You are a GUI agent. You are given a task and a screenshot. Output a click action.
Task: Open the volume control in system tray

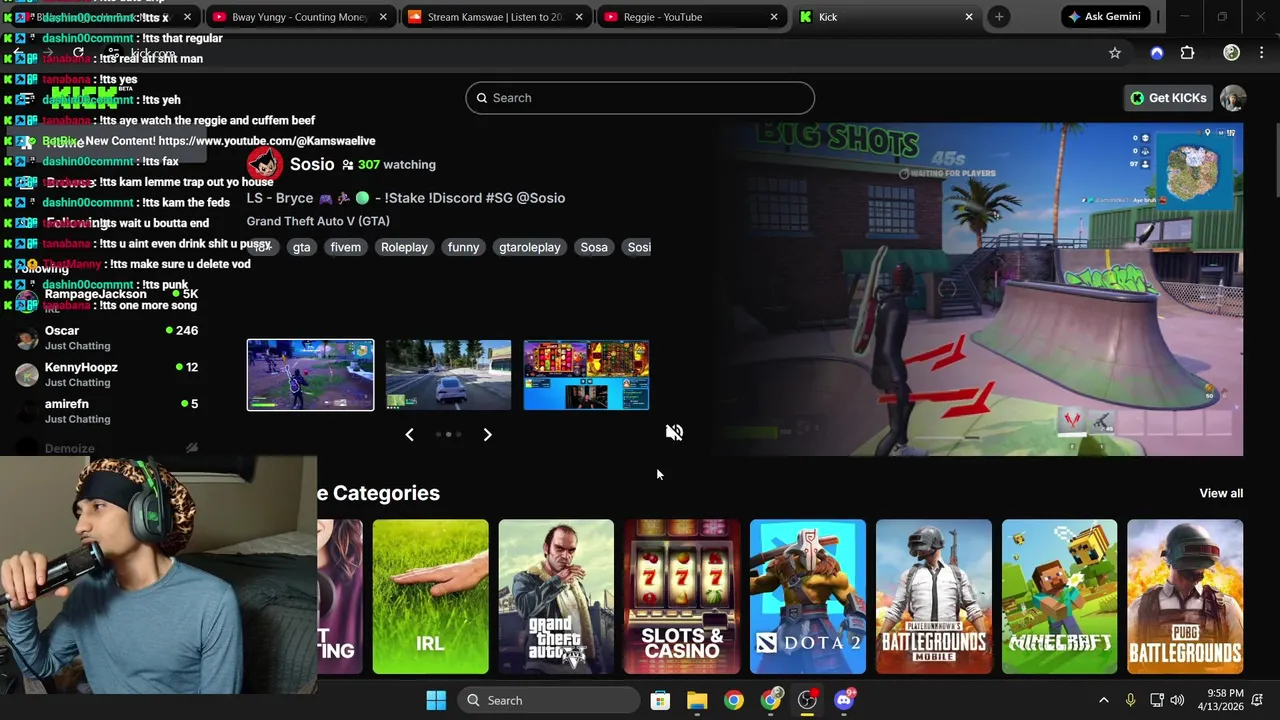1177,701
